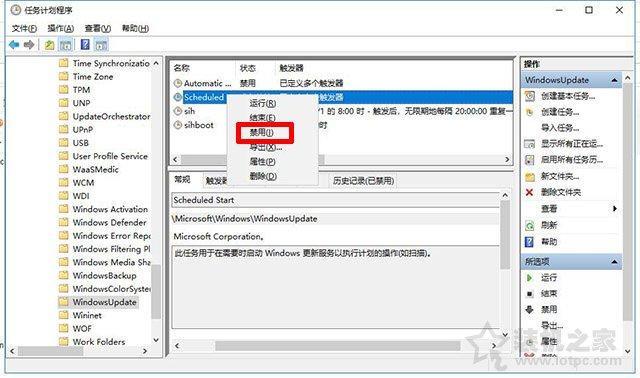Viewport: 640px width, 378px height.
Task: Select the Work Folders folder
Action: pyautogui.click(x=92, y=342)
